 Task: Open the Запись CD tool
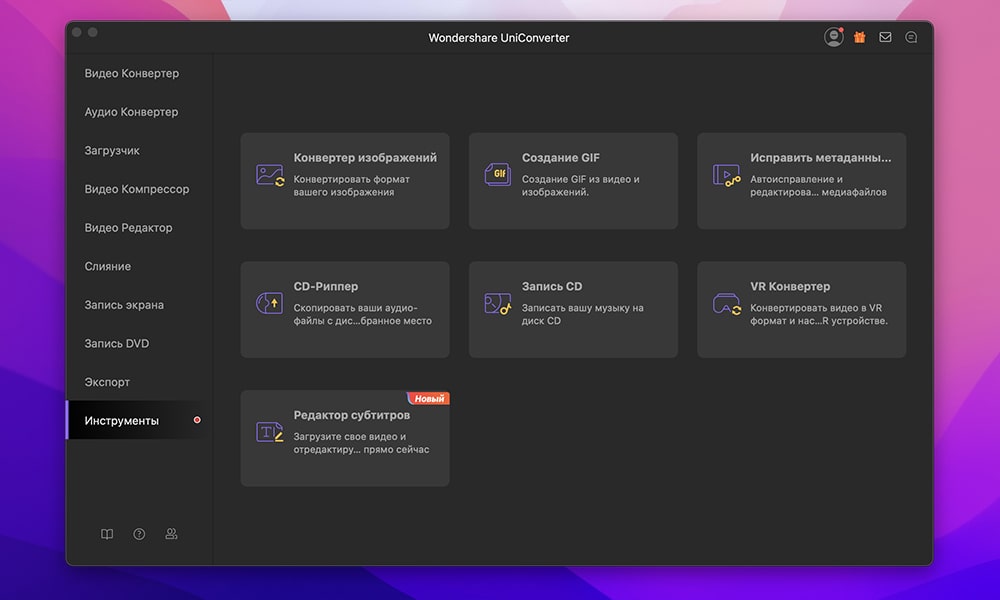click(572, 308)
